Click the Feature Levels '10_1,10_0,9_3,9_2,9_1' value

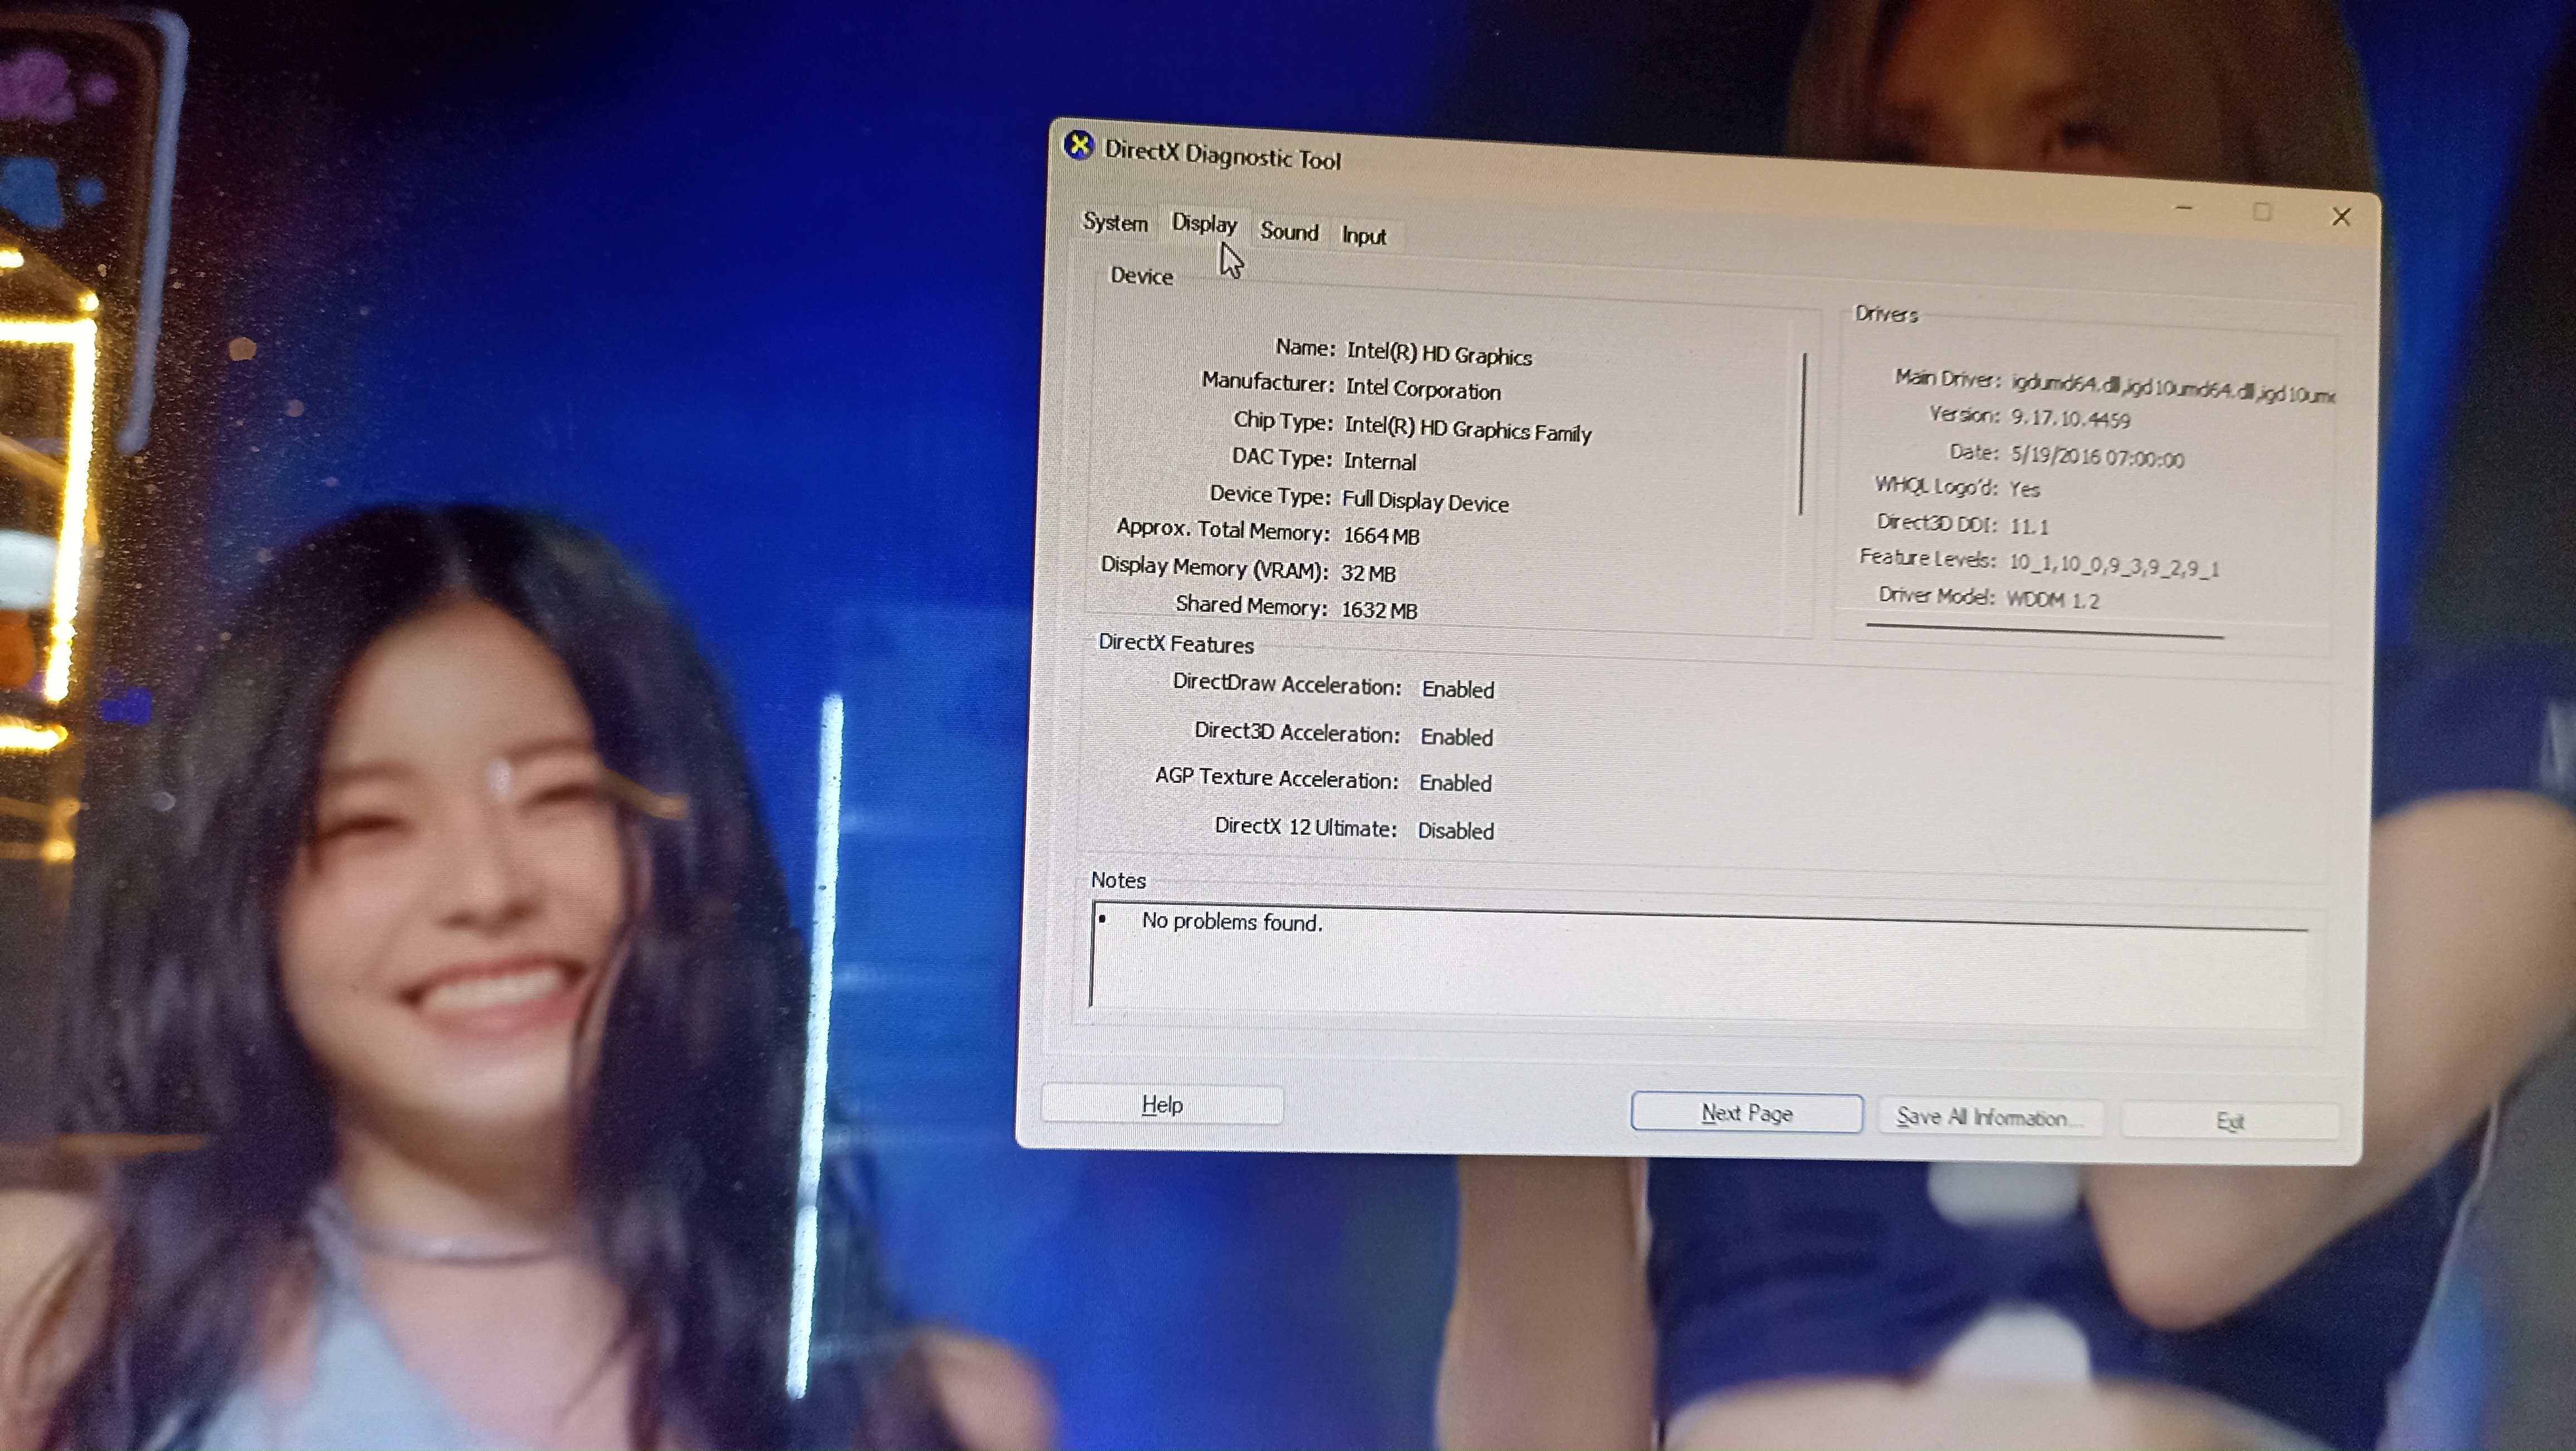click(2114, 565)
